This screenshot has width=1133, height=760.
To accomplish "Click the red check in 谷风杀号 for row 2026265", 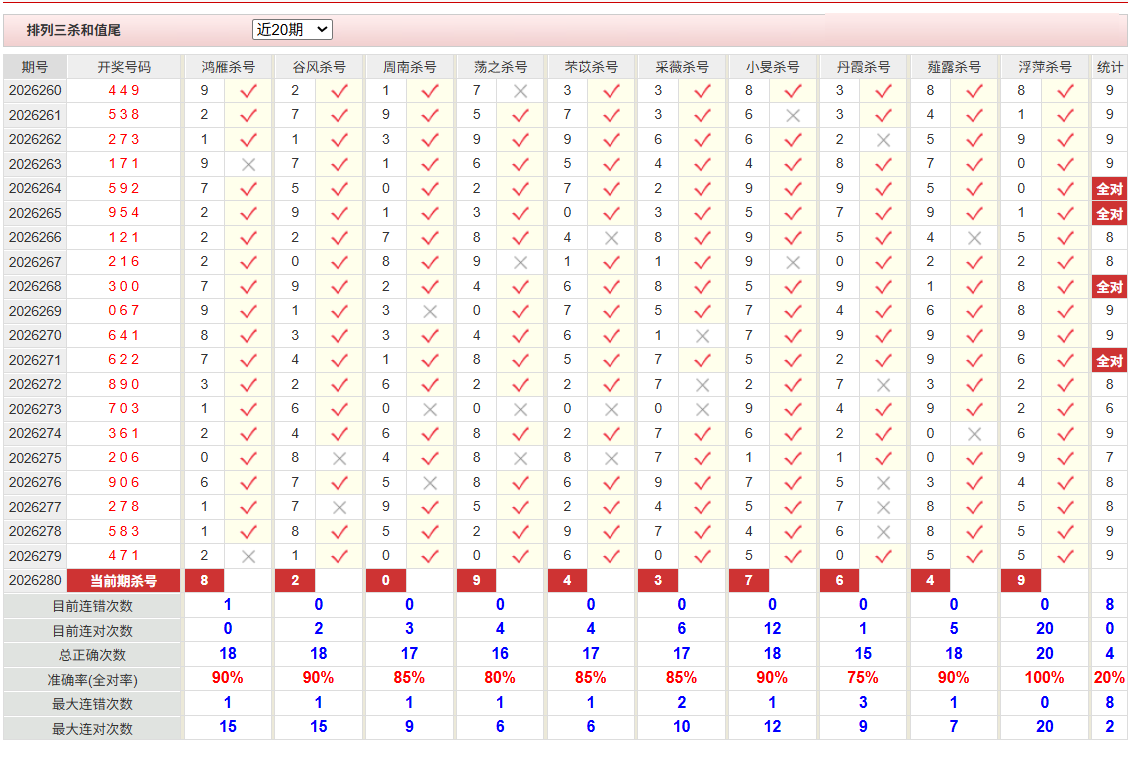I will (339, 214).
